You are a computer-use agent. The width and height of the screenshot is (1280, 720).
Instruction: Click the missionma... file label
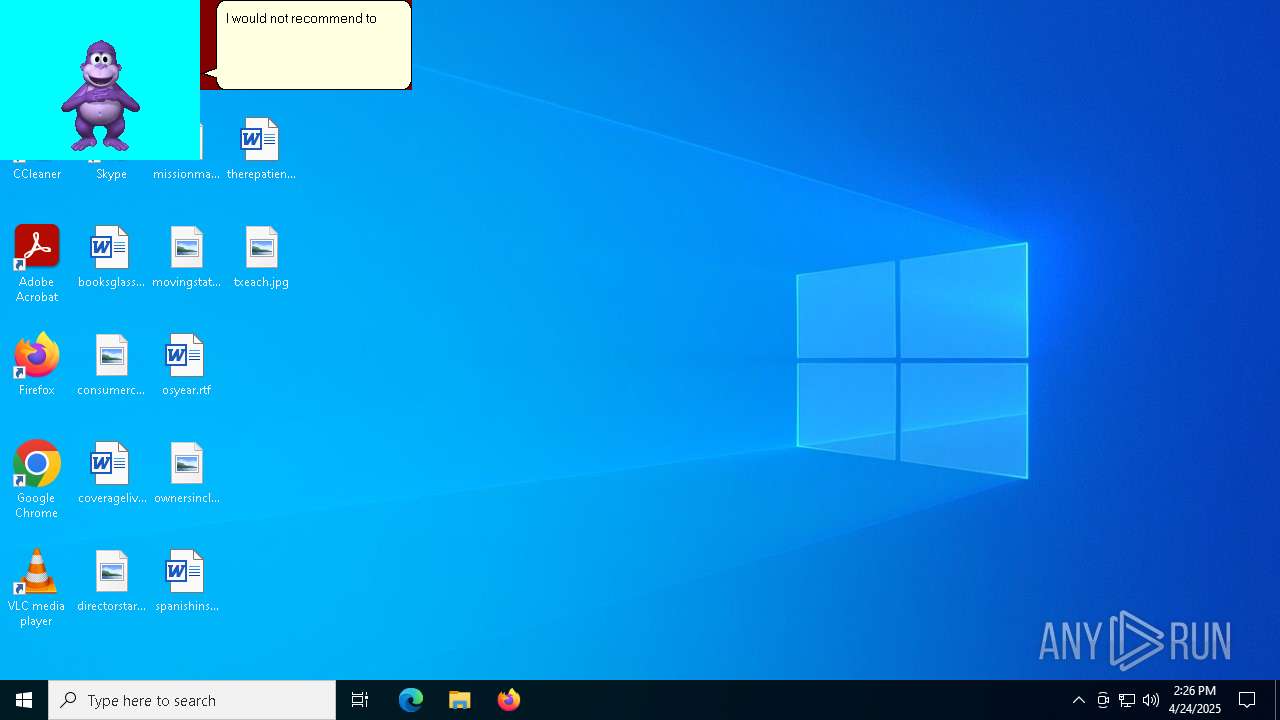pyautogui.click(x=186, y=174)
